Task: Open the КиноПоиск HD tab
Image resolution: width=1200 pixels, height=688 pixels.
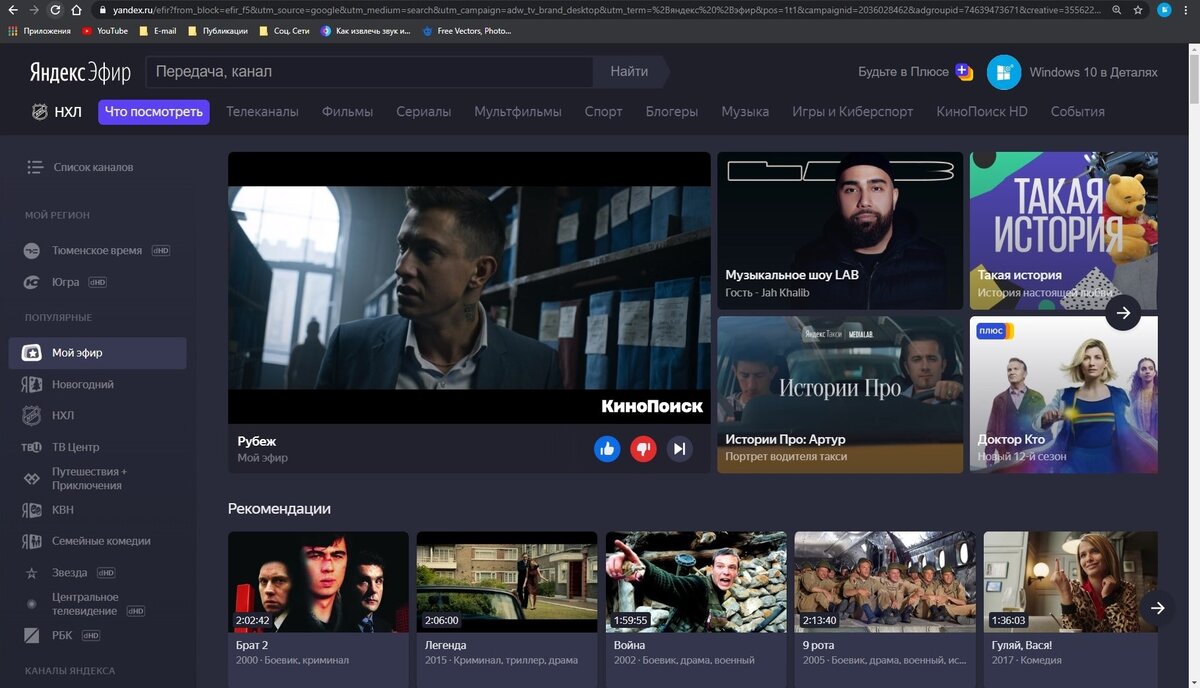Action: [x=982, y=112]
